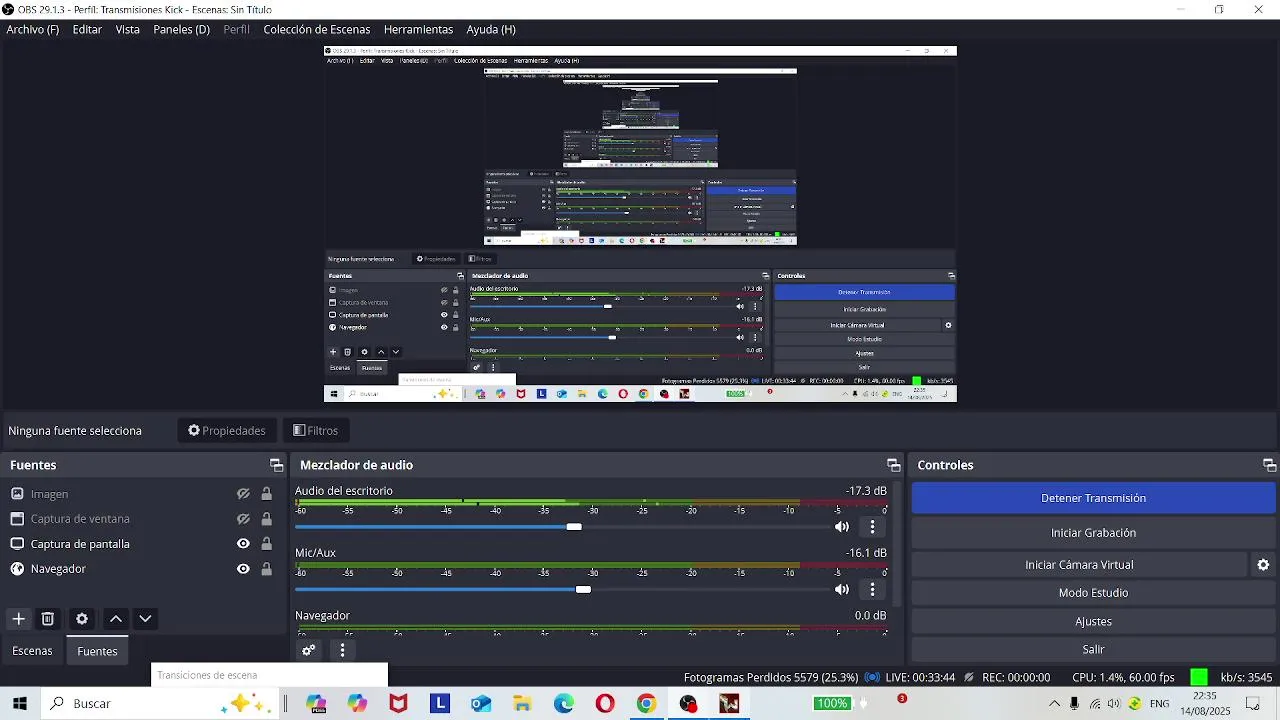1280x720 pixels.
Task: Open Outlook from the taskbar
Action: [481, 704]
